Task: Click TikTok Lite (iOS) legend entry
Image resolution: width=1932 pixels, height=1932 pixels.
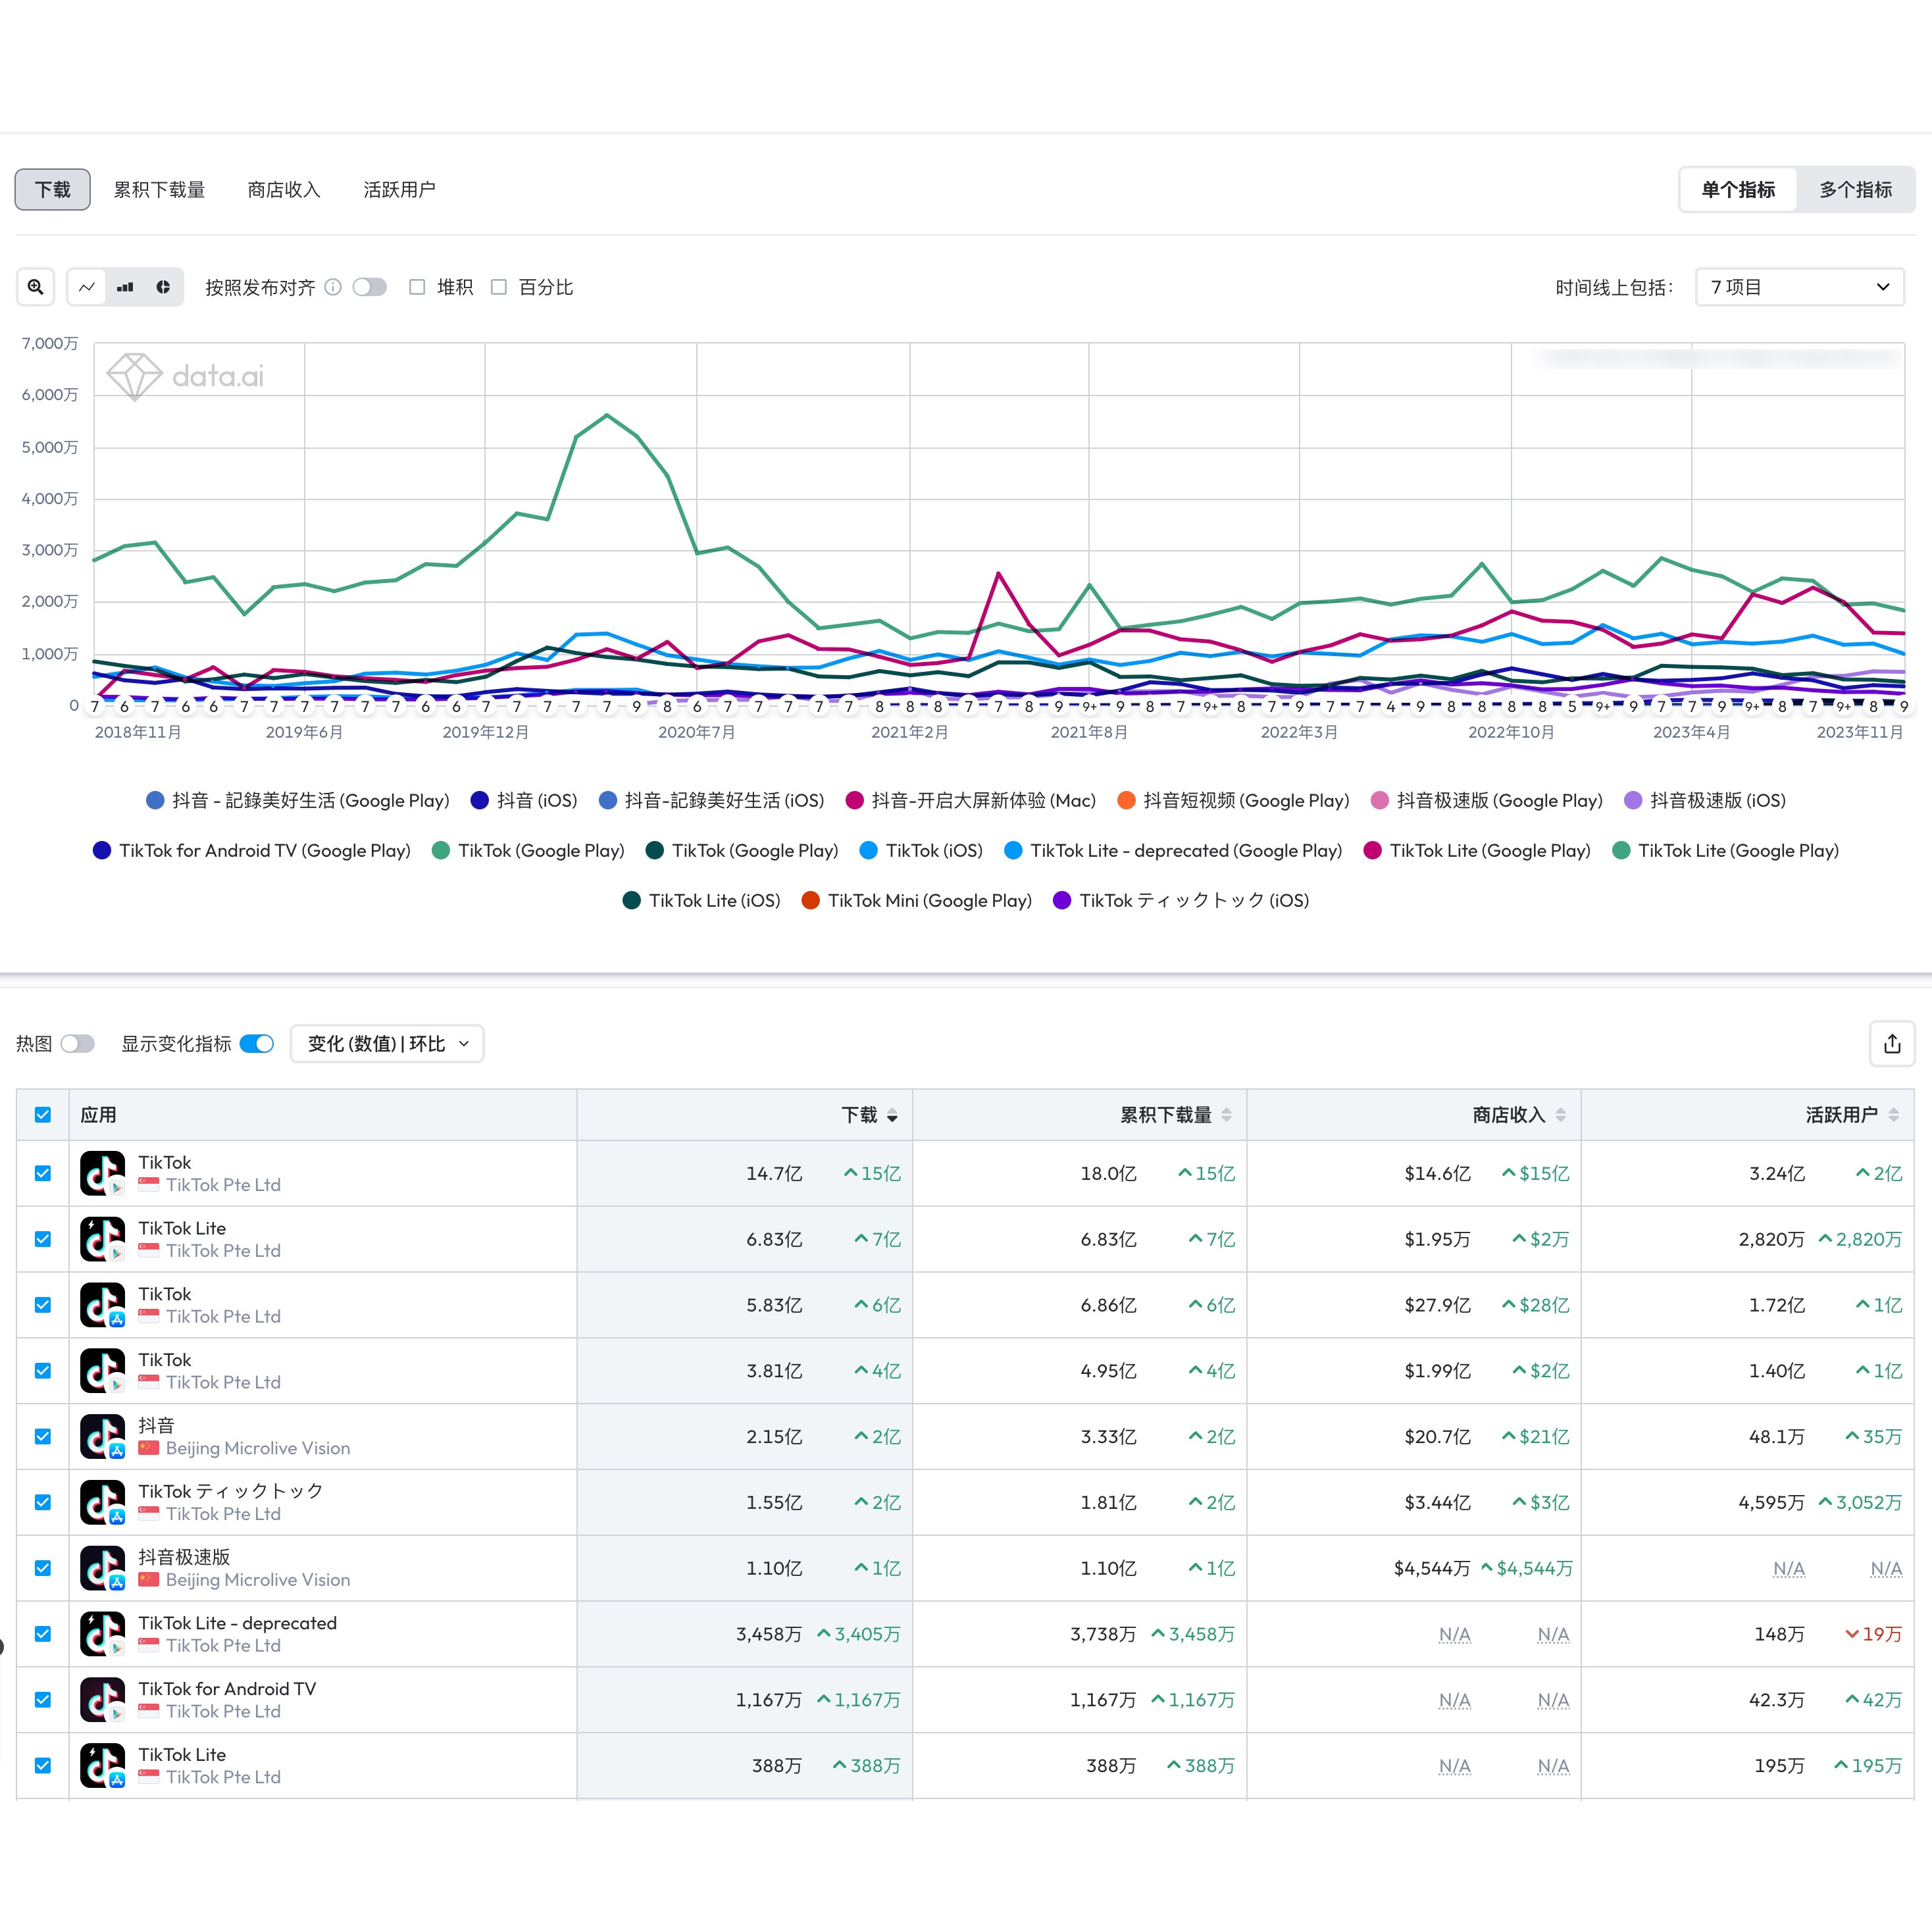Action: tap(701, 900)
